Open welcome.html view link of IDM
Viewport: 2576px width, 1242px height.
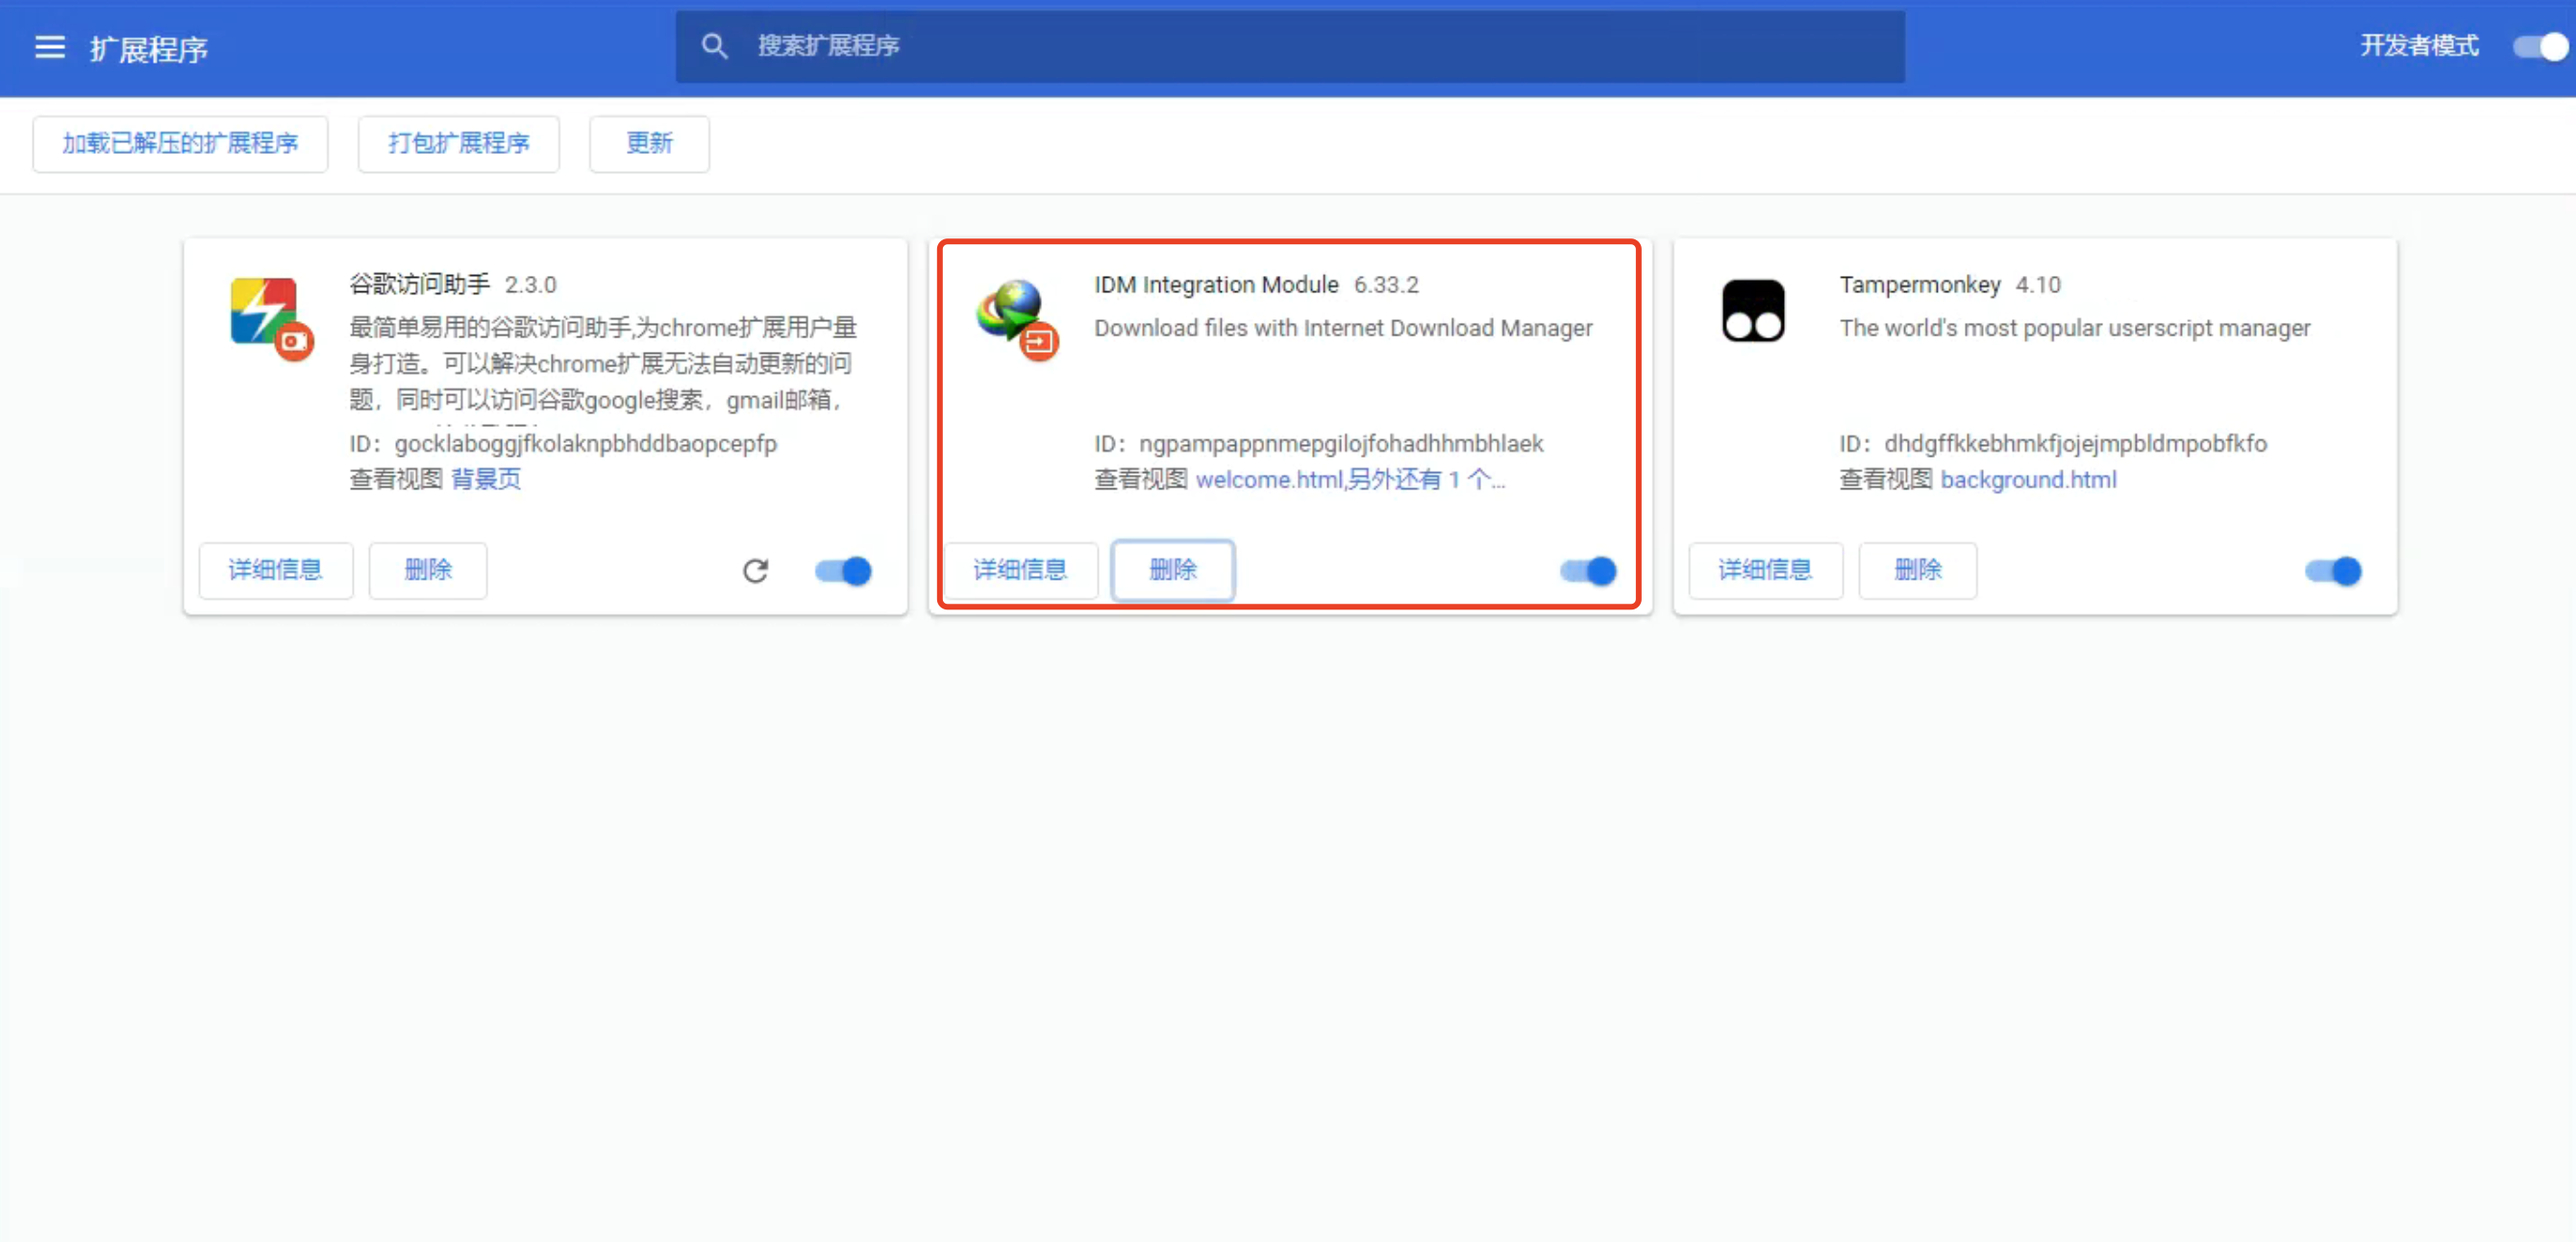(x=1350, y=480)
